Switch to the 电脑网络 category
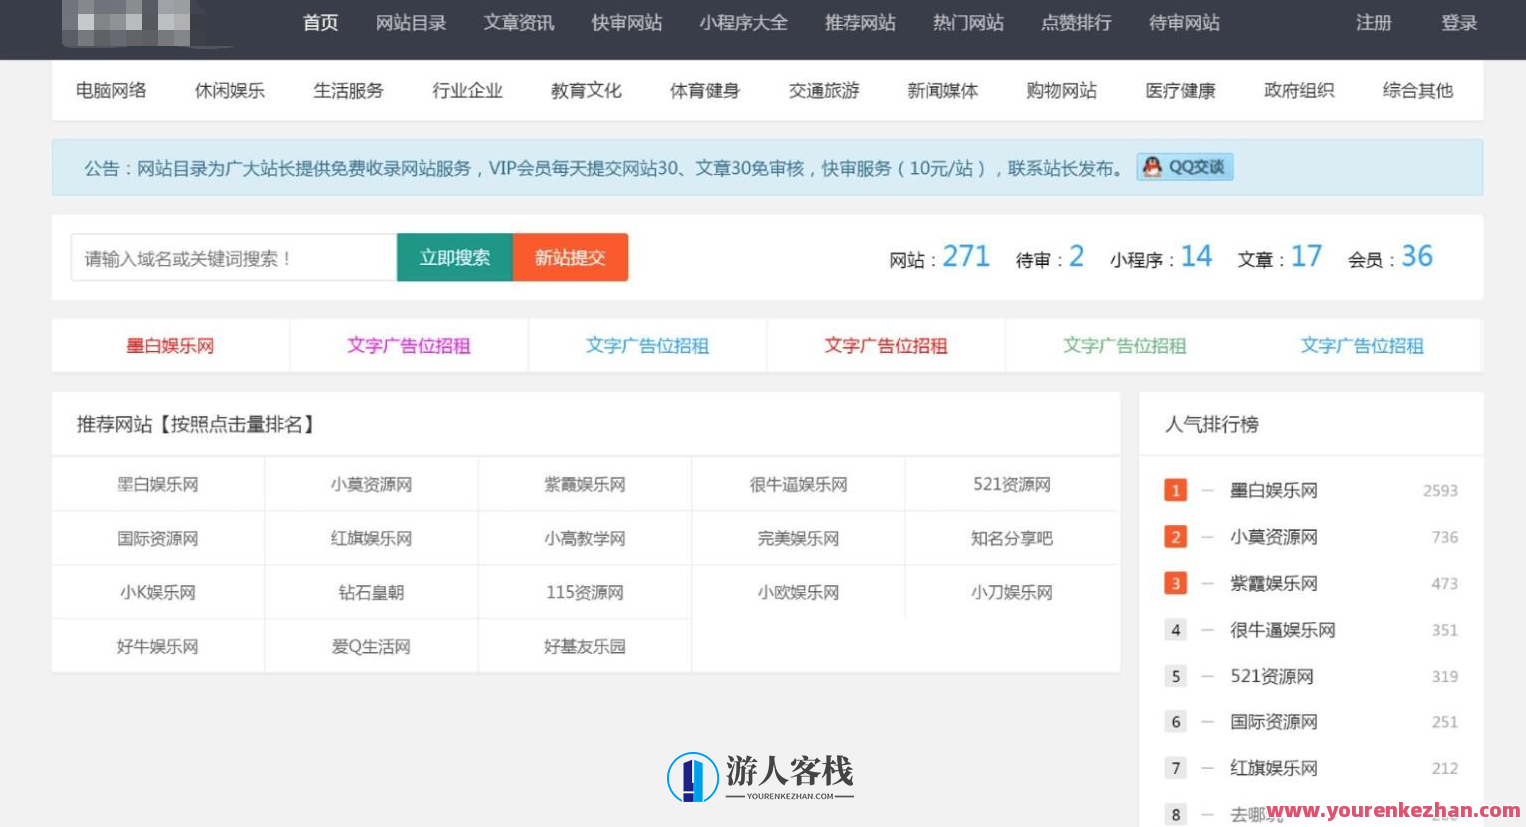Screen dimensions: 1526x827 click(x=111, y=90)
